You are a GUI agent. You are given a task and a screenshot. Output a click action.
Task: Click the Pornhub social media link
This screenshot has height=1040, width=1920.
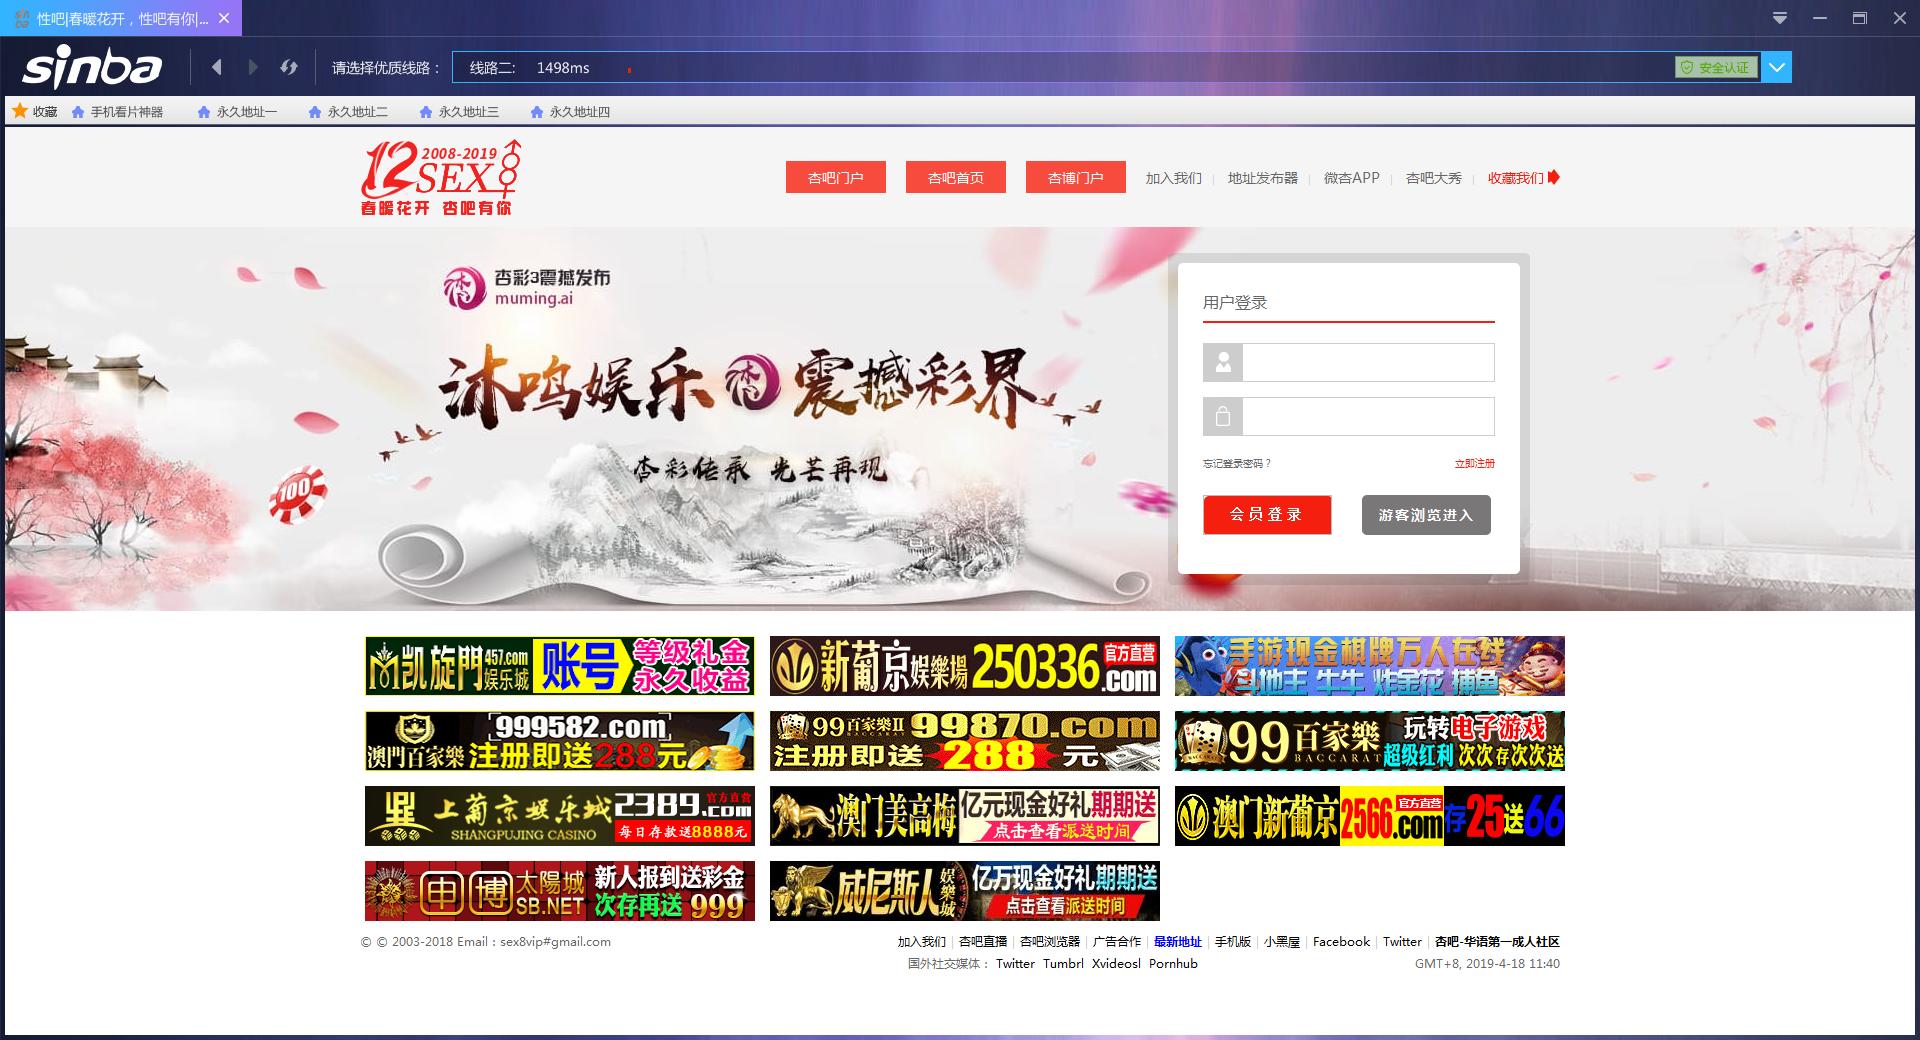click(x=1173, y=964)
